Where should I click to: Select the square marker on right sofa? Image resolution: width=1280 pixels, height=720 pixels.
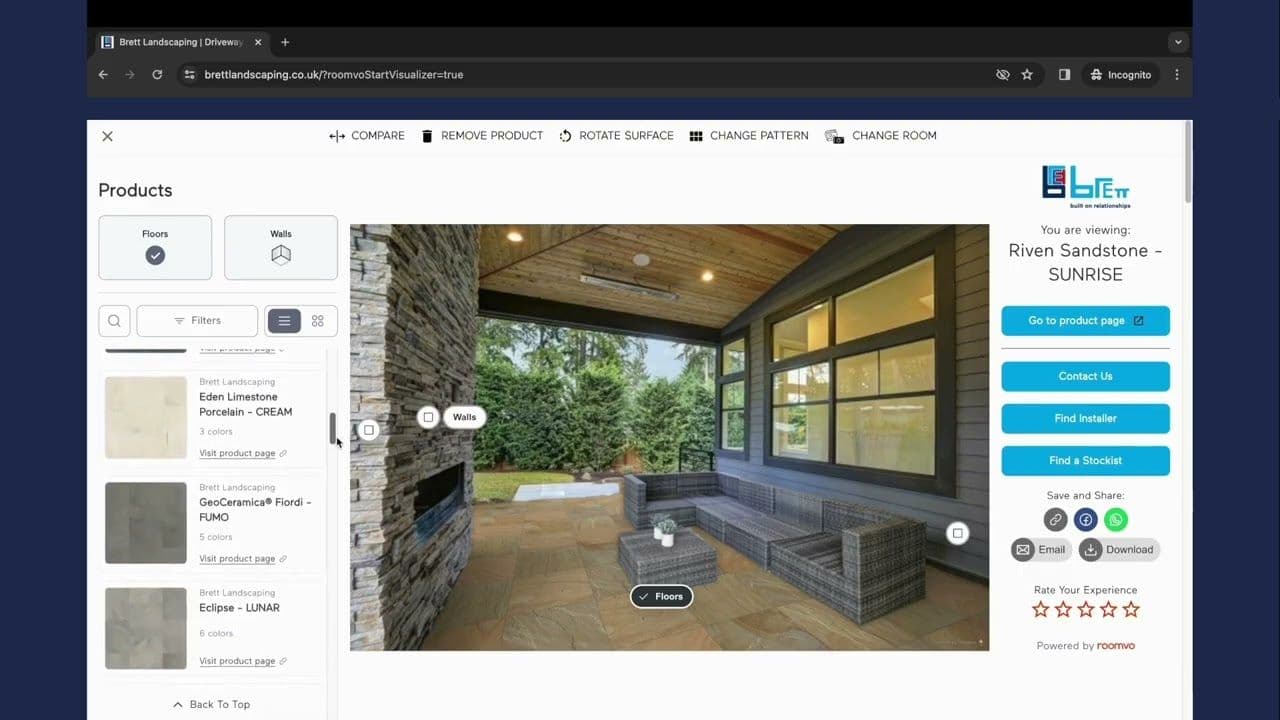tap(957, 533)
